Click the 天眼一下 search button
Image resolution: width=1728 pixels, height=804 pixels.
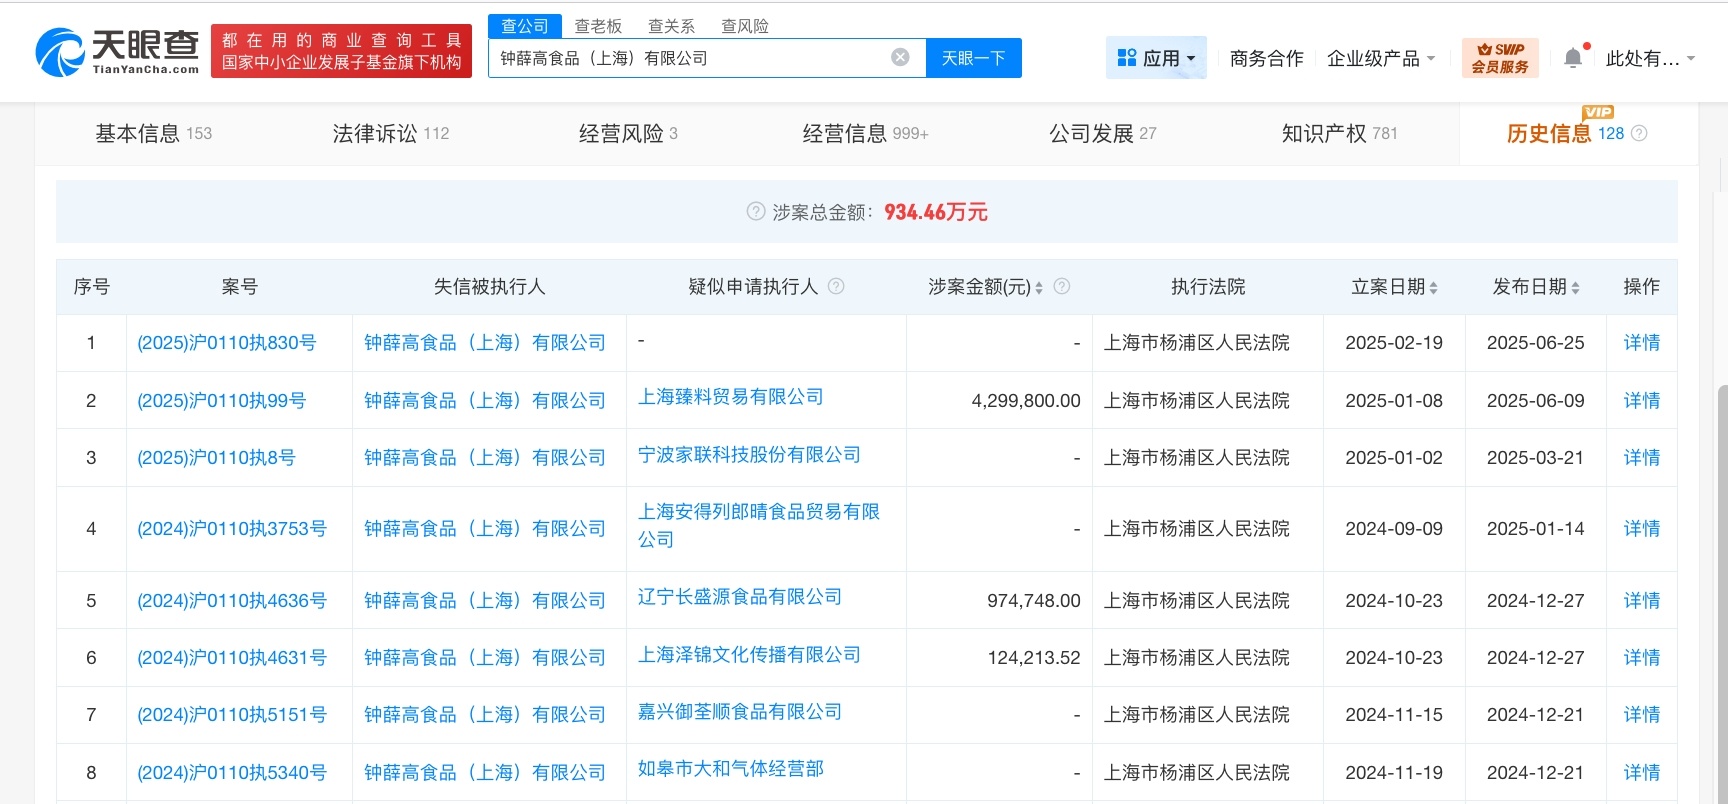[974, 58]
